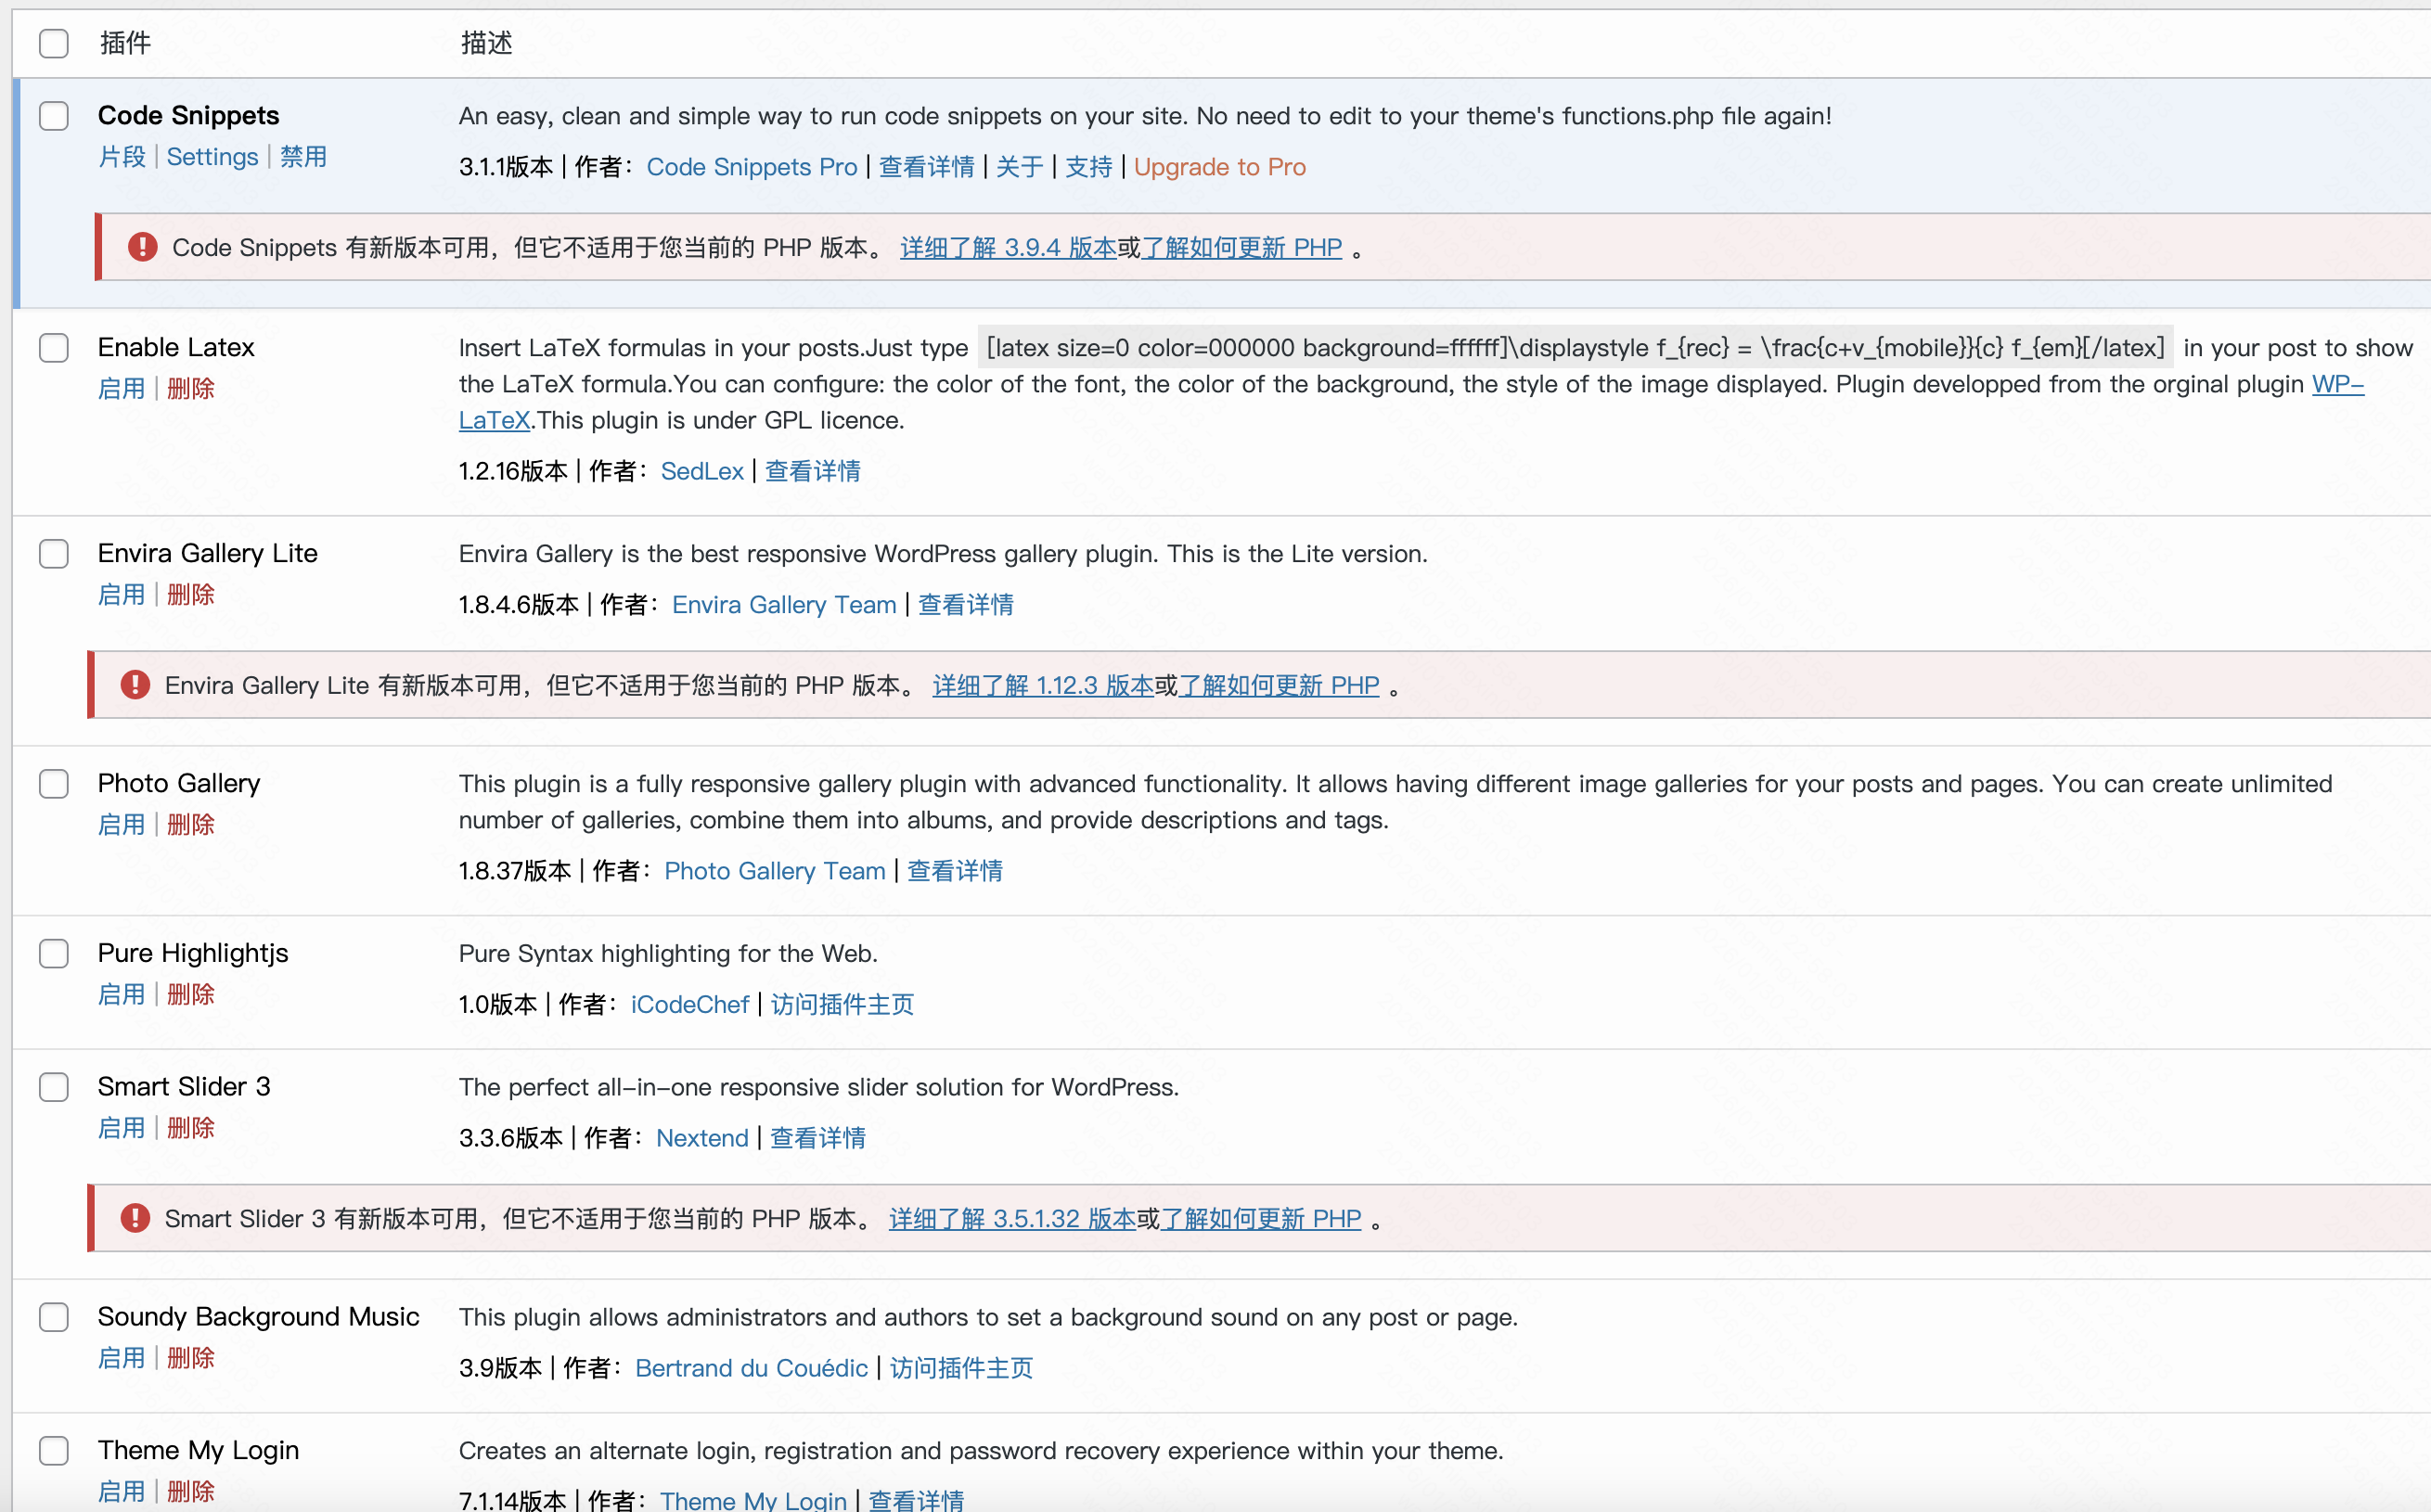The width and height of the screenshot is (2431, 1512).
Task: Check the Code Snippets plugin checkbox
Action: coord(54,116)
